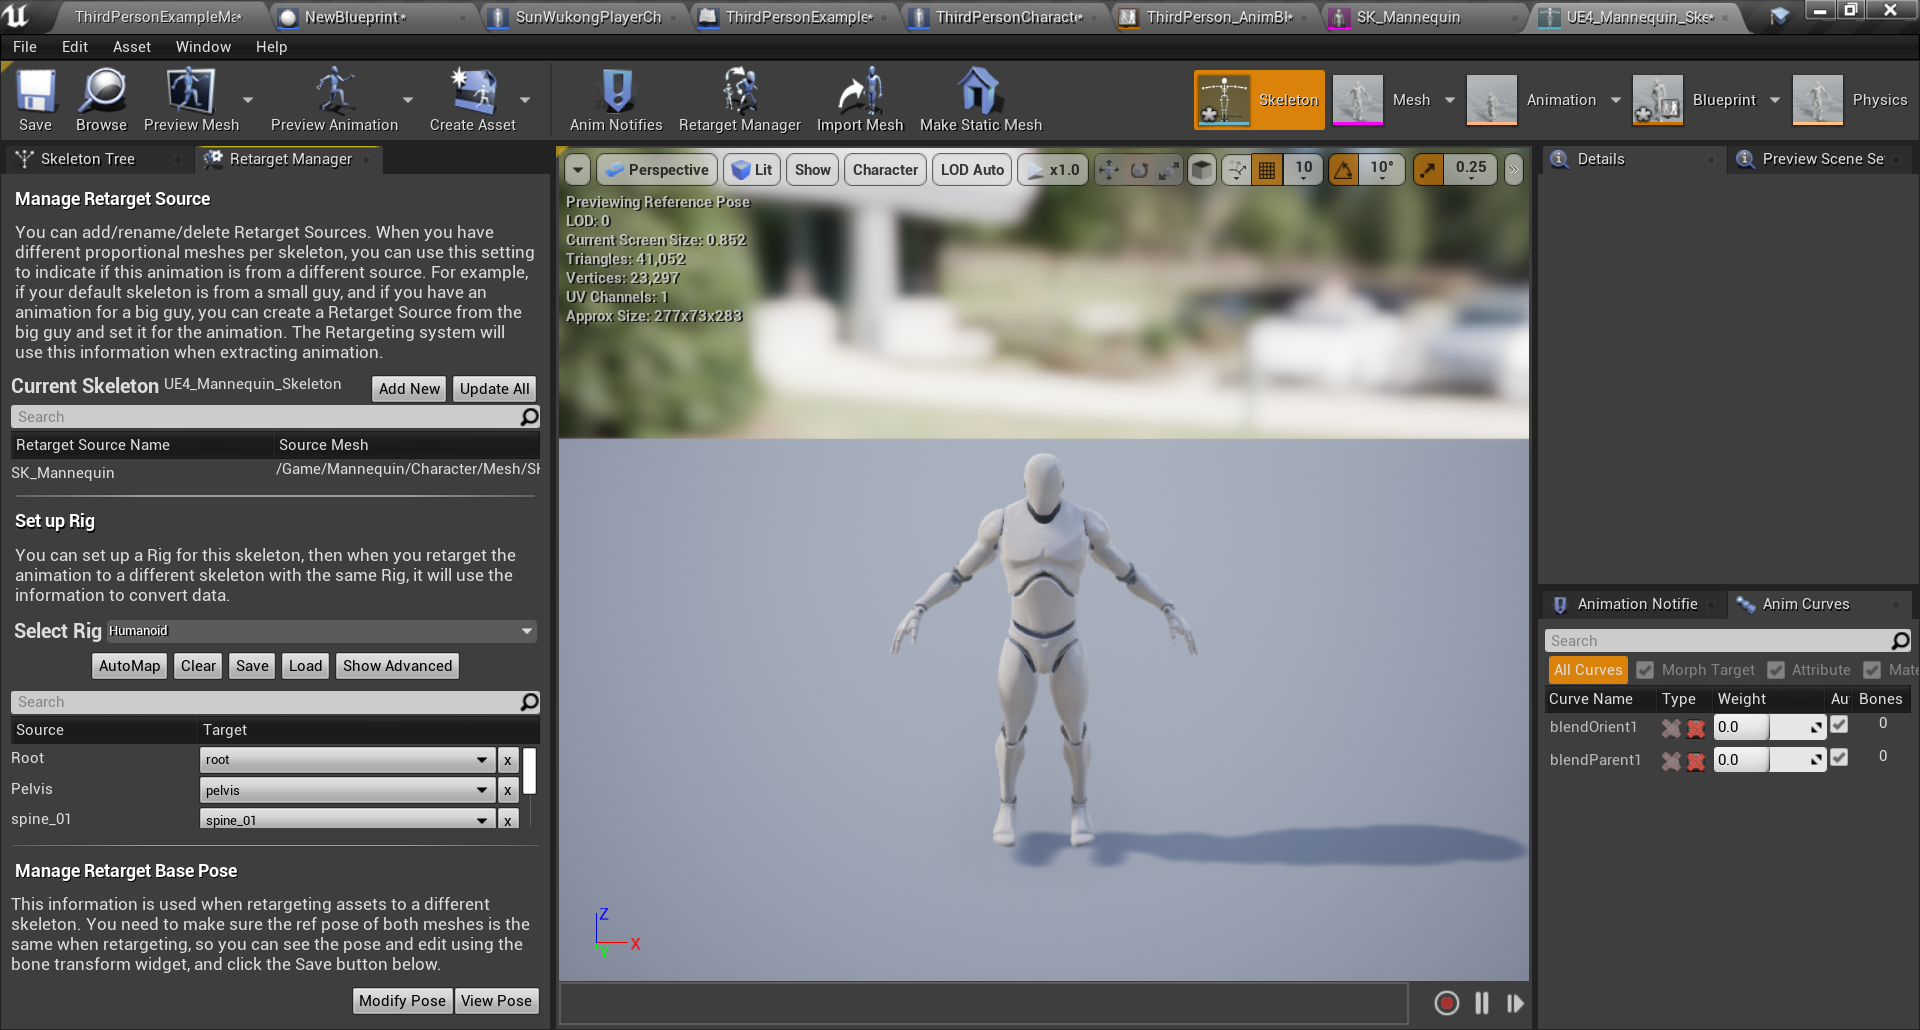Click the Preview Animation toolbar icon
This screenshot has height=1030, width=1920.
pos(334,100)
